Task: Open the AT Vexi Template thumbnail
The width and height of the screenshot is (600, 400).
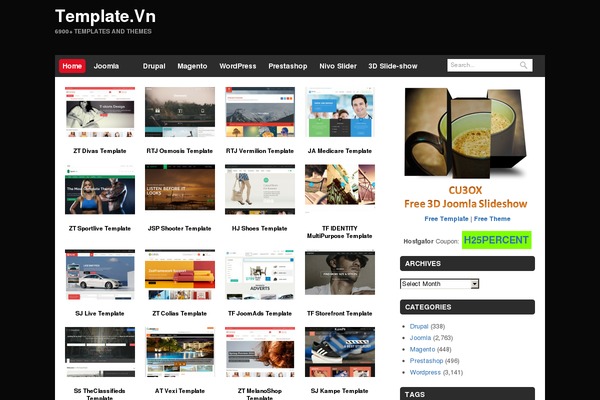Action: pos(180,352)
